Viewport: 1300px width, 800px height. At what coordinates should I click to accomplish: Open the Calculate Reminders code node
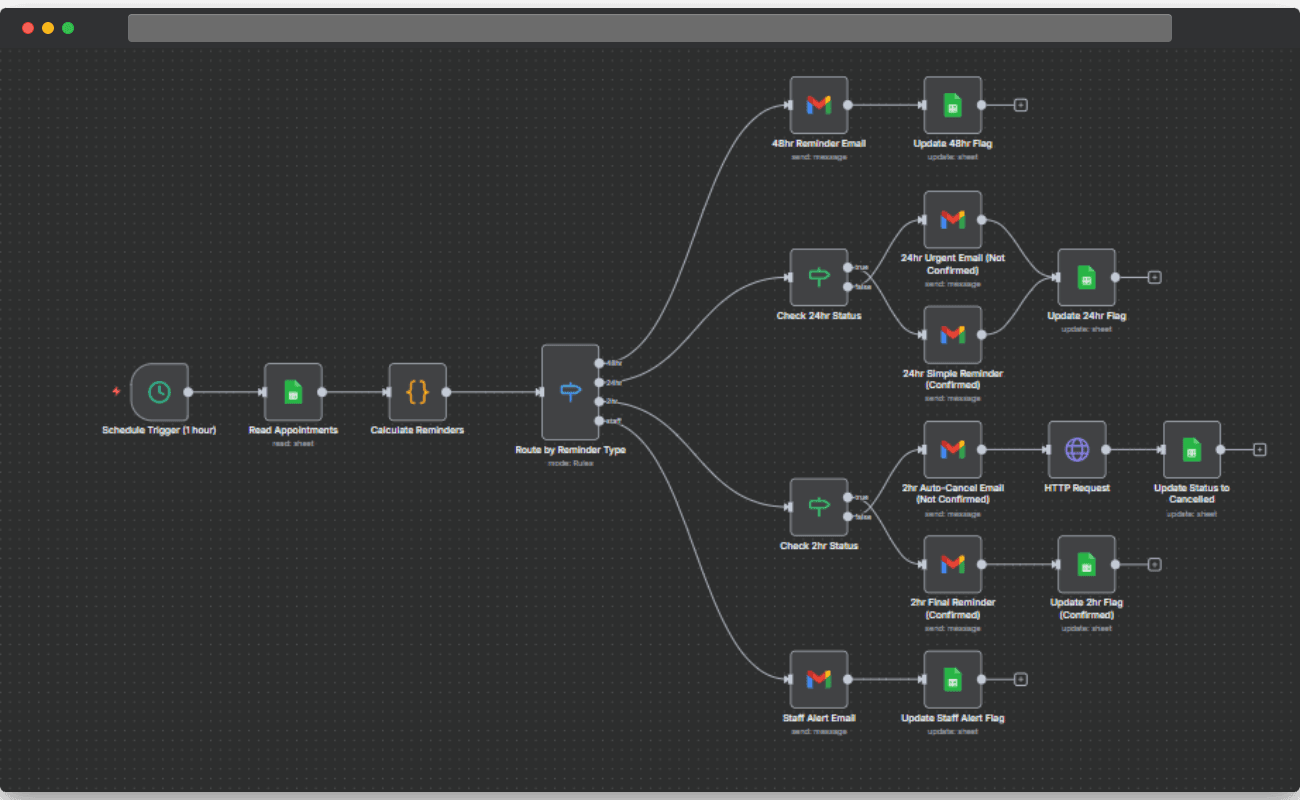(x=418, y=392)
